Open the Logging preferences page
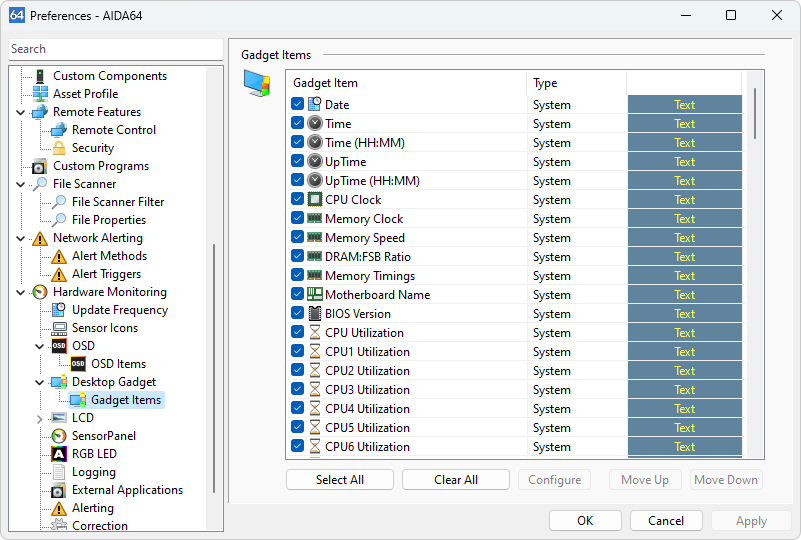Screen dimensions: 801x540 pyautogui.click(x=93, y=472)
